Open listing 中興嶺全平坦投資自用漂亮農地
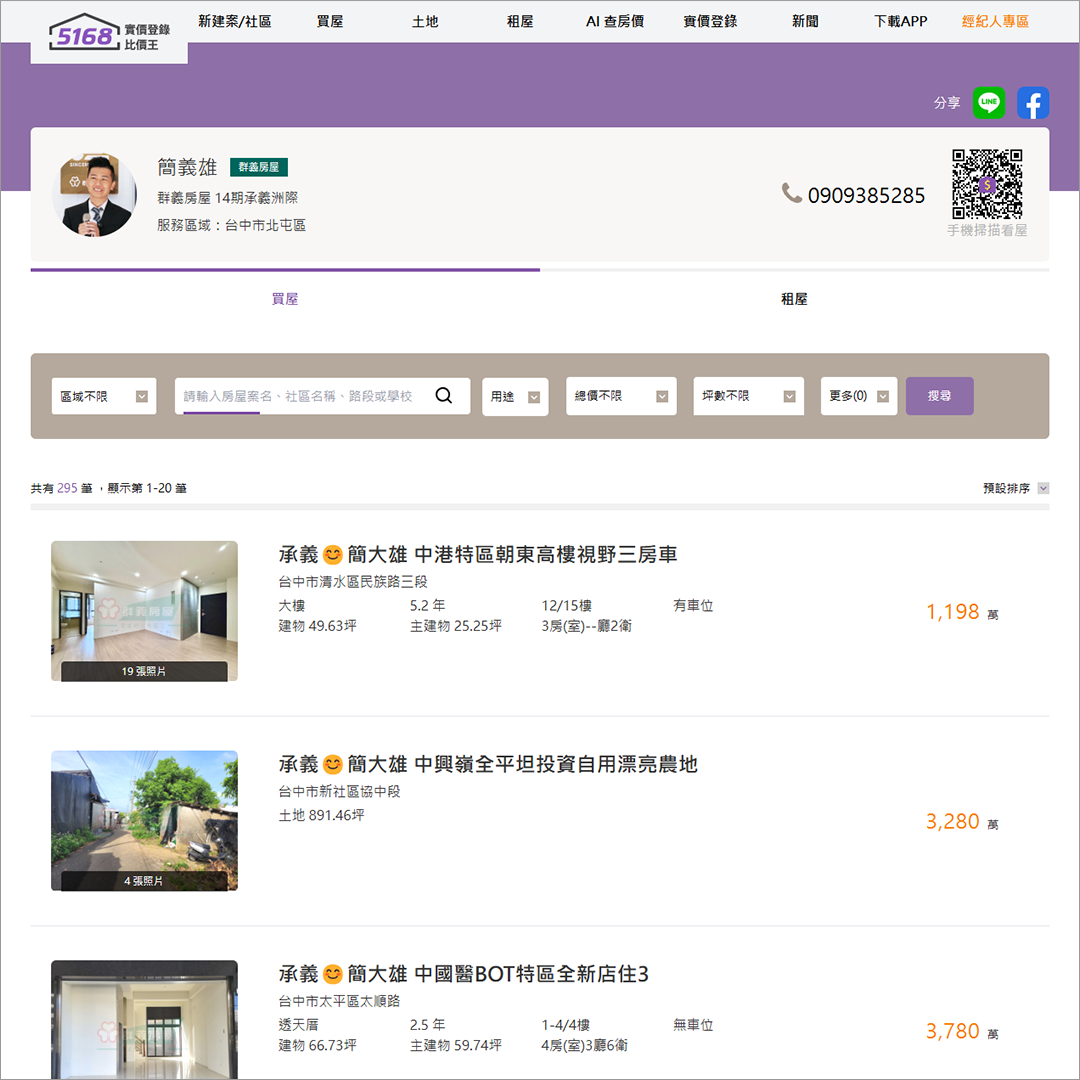1080x1080 pixels. [488, 764]
